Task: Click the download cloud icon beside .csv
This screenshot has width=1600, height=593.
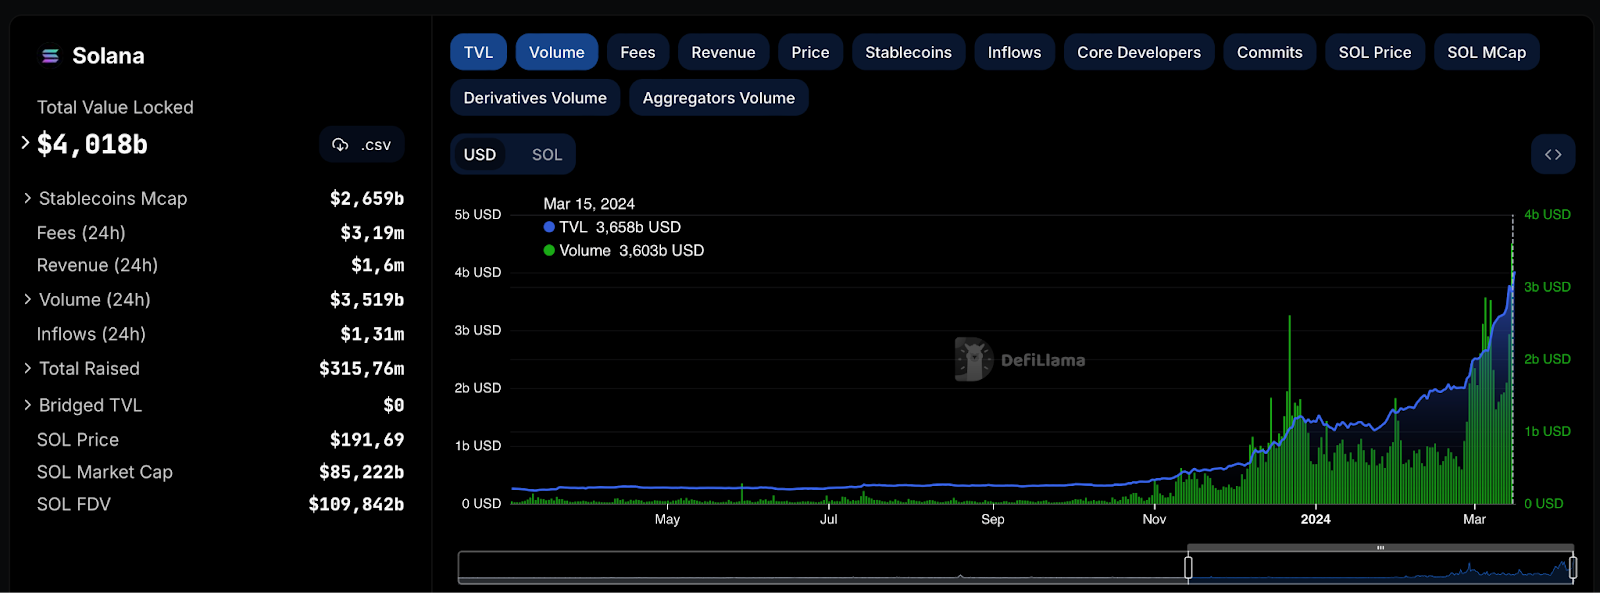Action: pos(340,145)
